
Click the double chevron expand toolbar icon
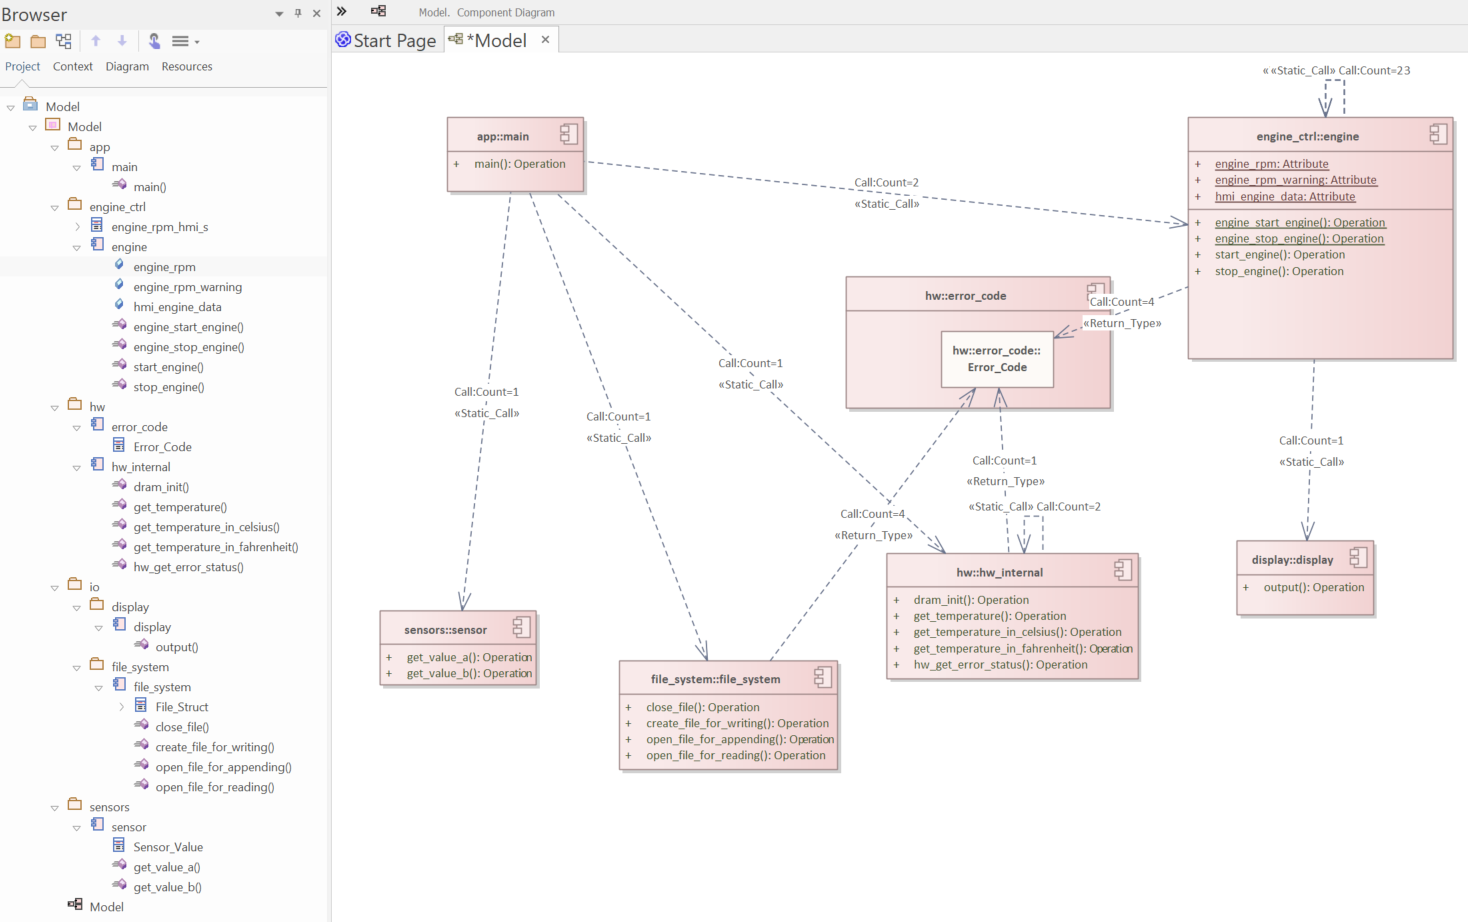point(342,12)
